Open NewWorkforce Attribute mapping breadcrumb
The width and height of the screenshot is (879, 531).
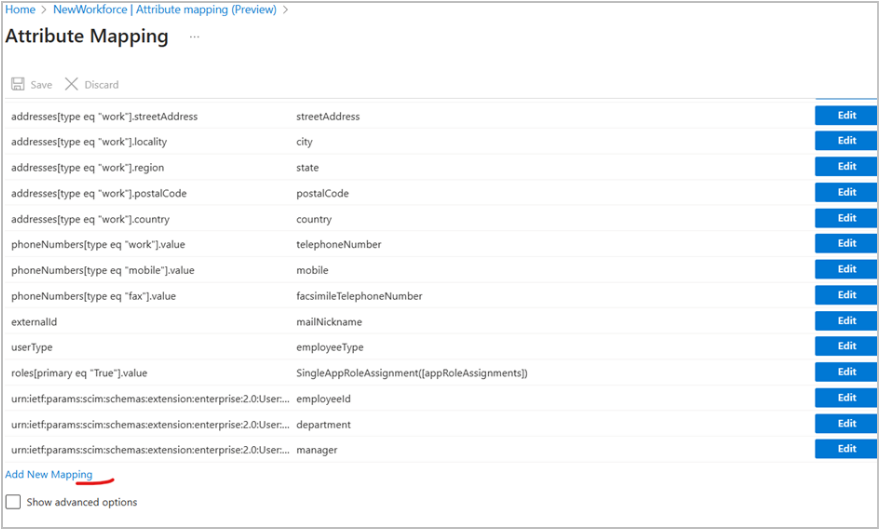[x=165, y=10]
